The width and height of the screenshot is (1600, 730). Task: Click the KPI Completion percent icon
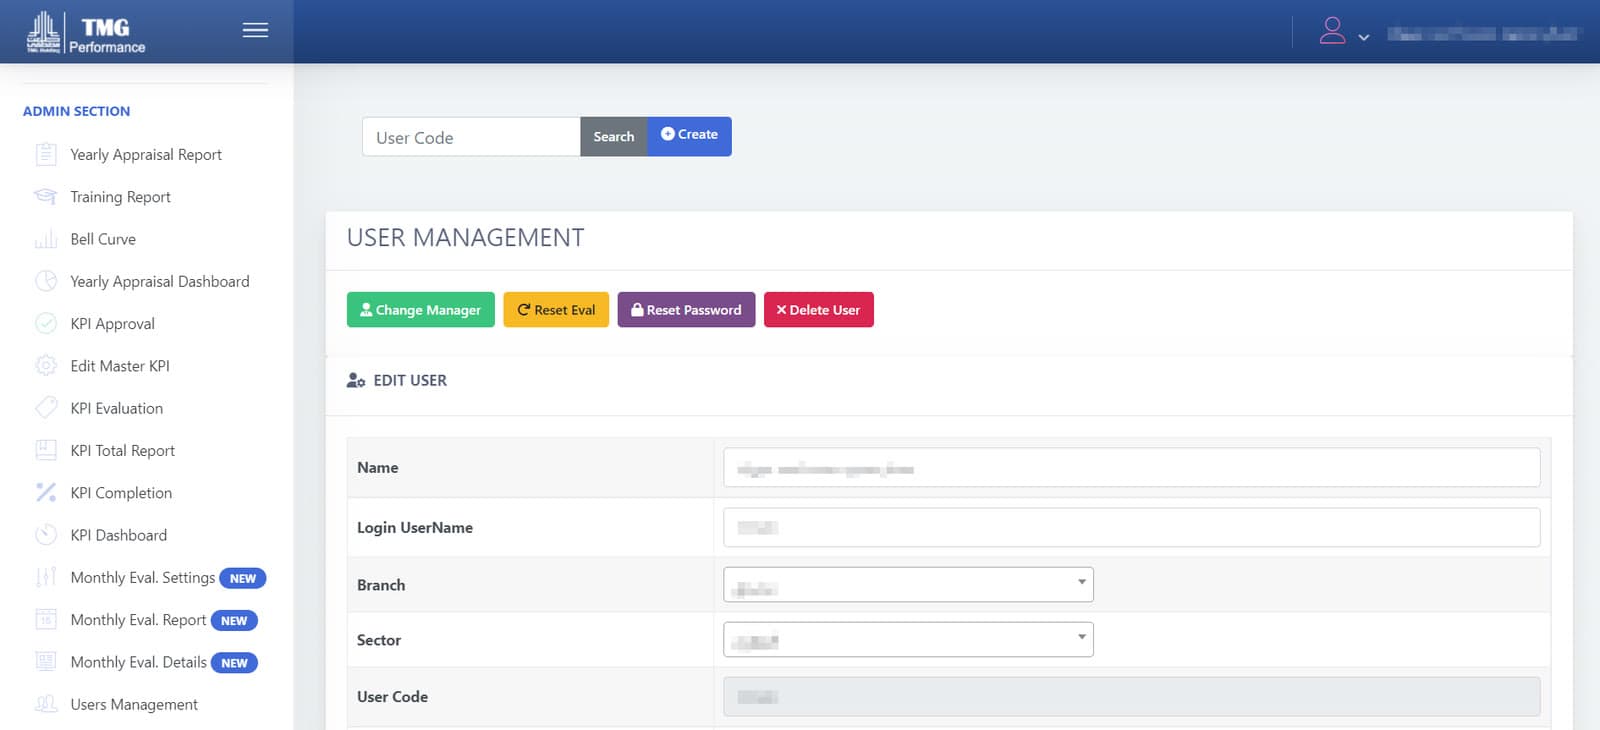coord(46,492)
